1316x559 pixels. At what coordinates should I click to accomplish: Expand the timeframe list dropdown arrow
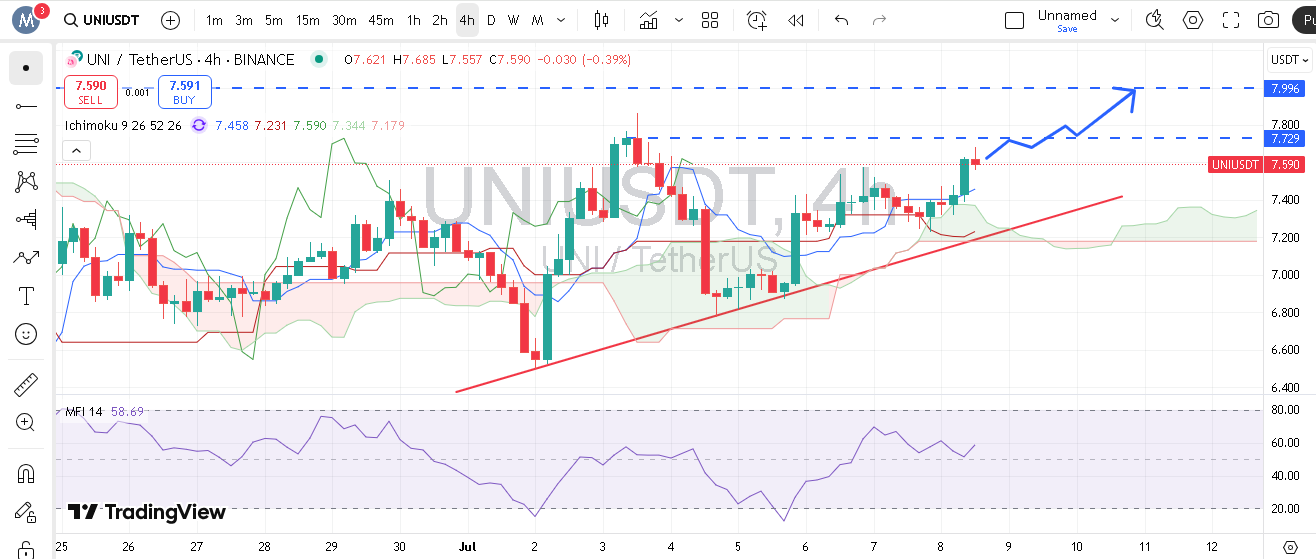(561, 20)
